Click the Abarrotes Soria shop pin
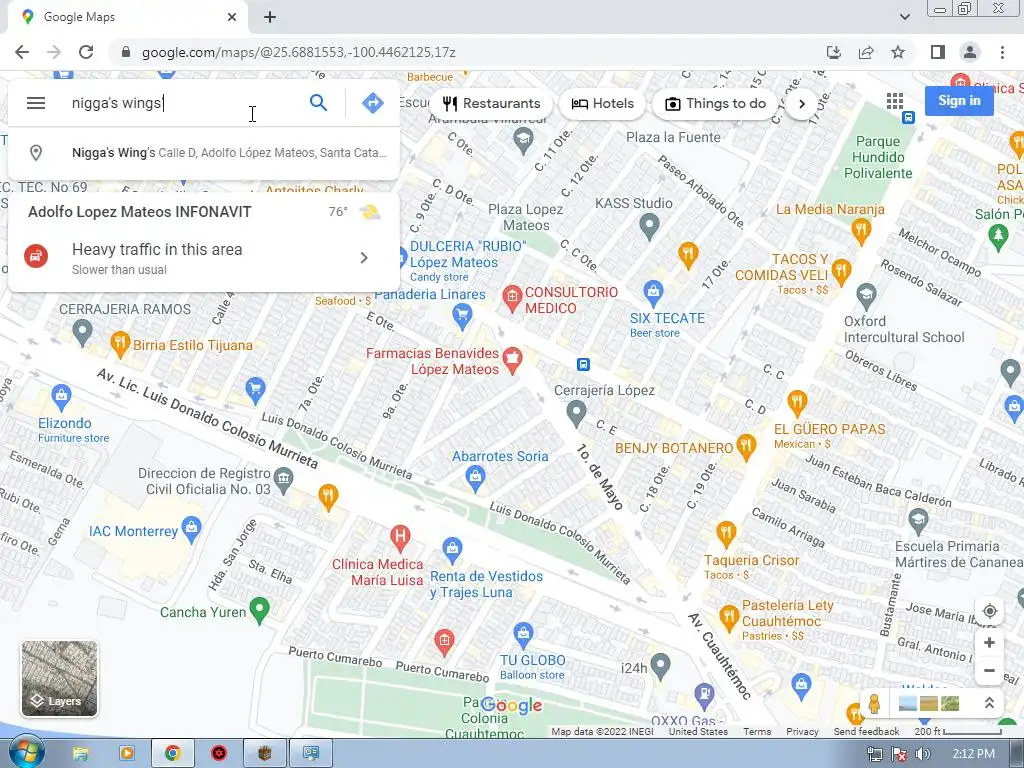This screenshot has width=1024, height=768. 475,479
